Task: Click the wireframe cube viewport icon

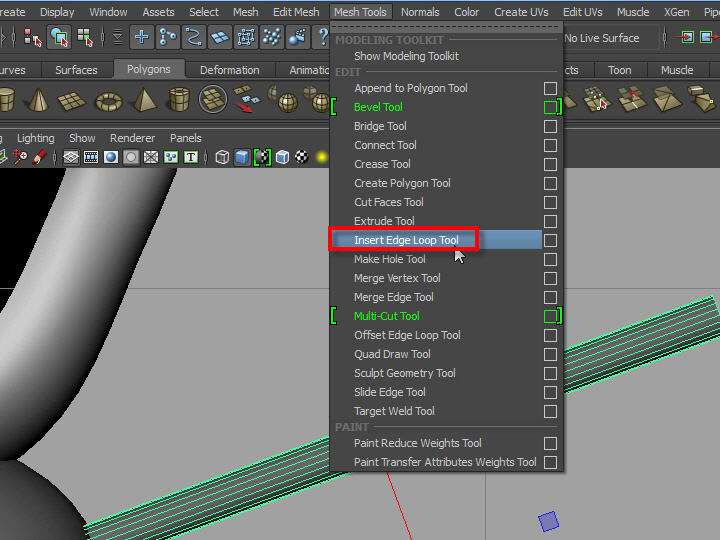Action: 222,157
